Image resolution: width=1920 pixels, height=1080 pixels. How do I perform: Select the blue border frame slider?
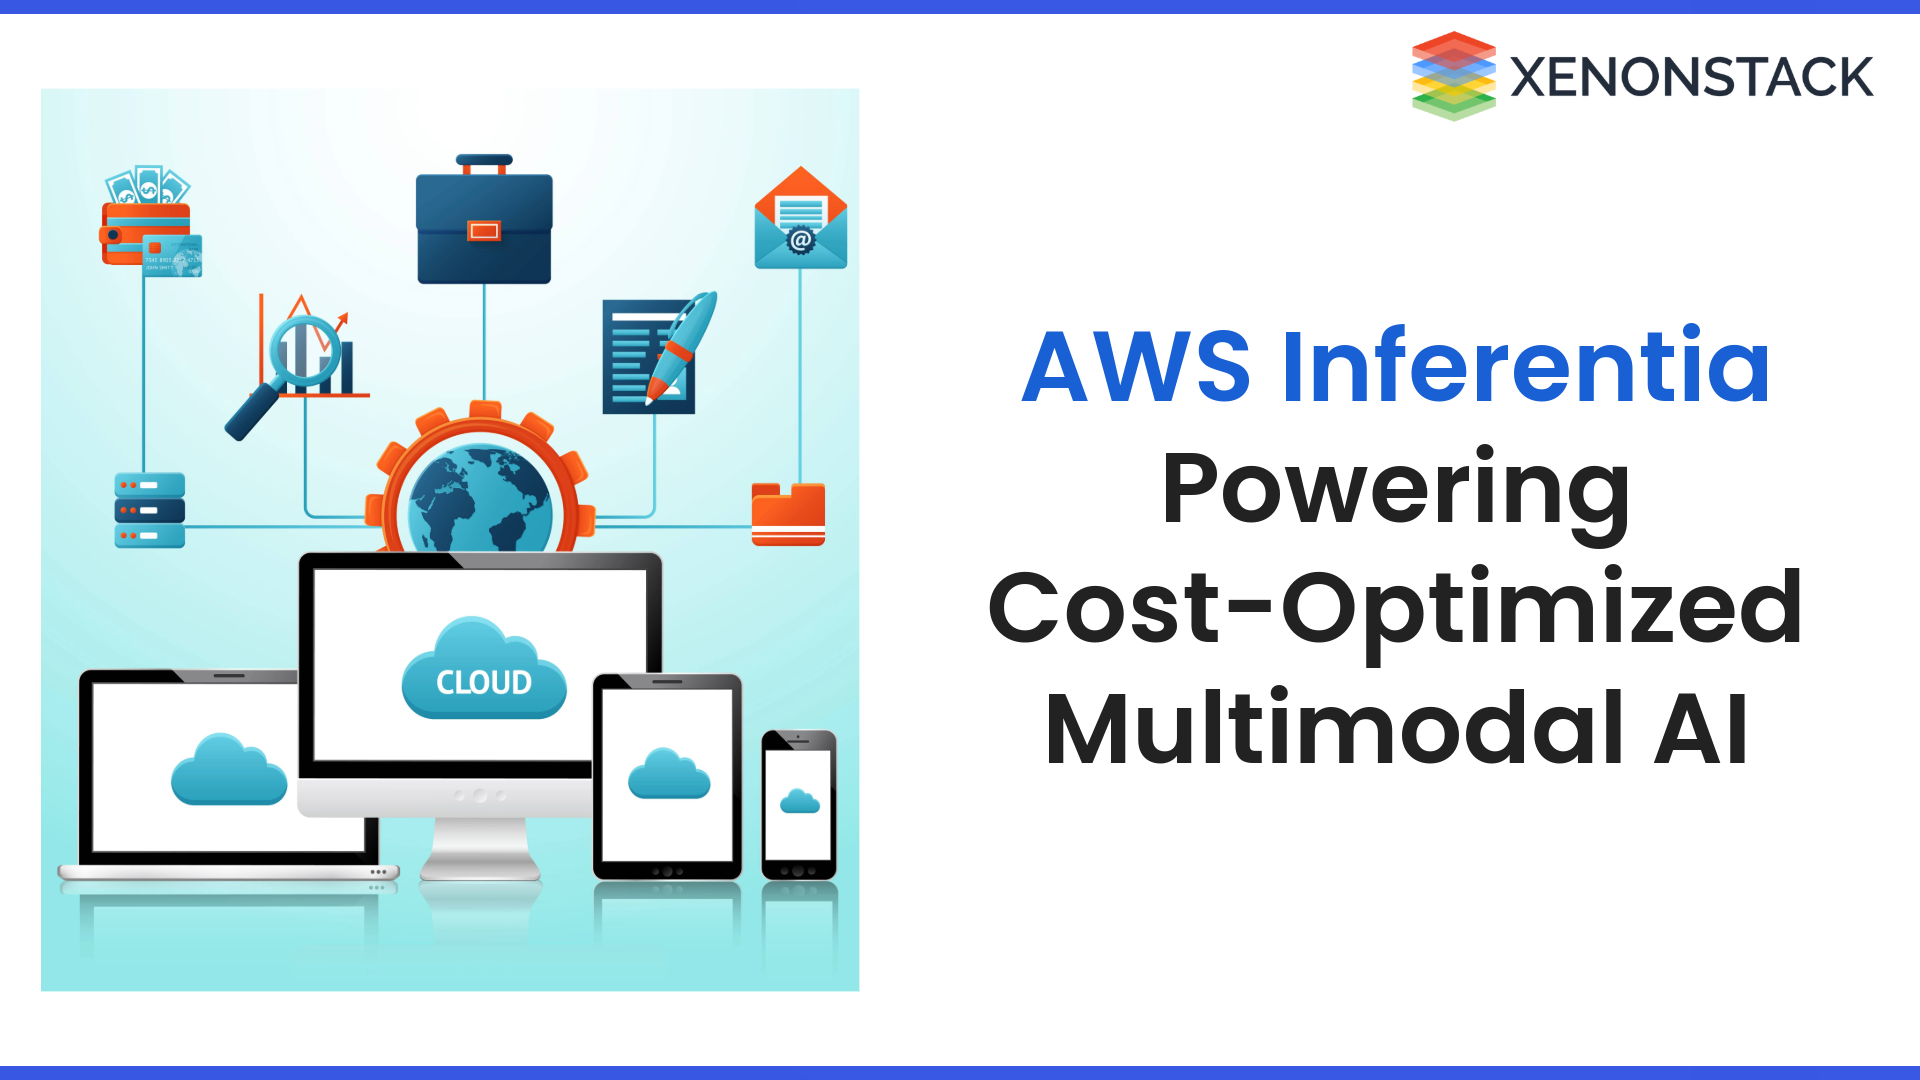[960, 7]
